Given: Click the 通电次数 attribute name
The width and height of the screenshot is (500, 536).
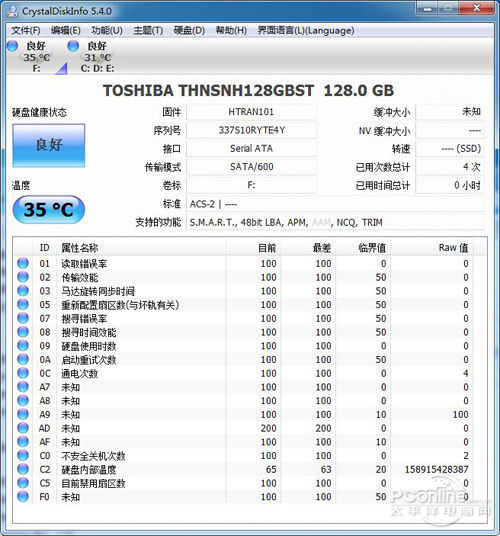Looking at the screenshot, I should coord(80,374).
